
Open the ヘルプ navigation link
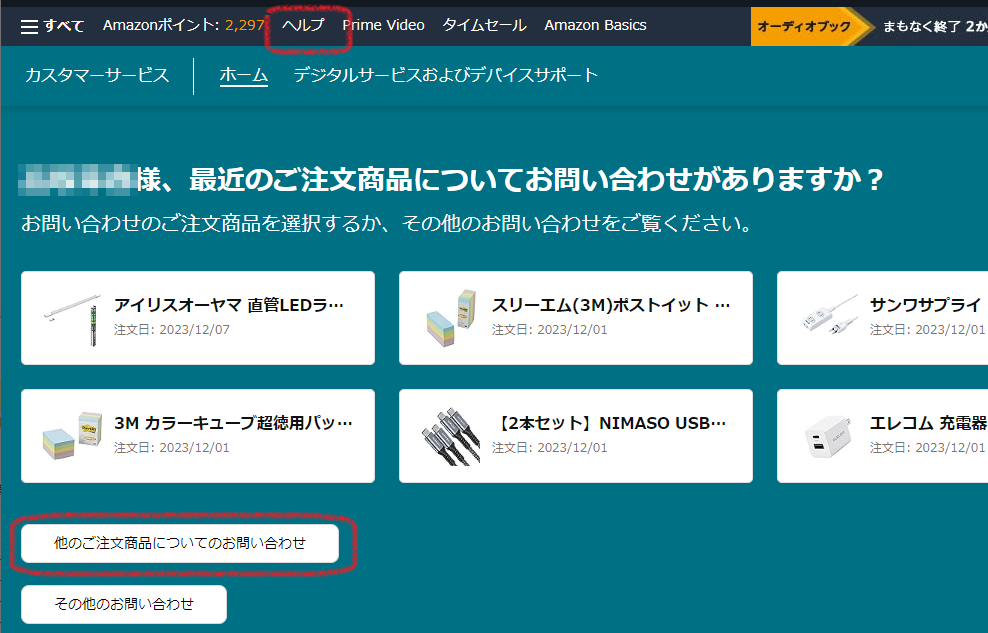pyautogui.click(x=303, y=25)
